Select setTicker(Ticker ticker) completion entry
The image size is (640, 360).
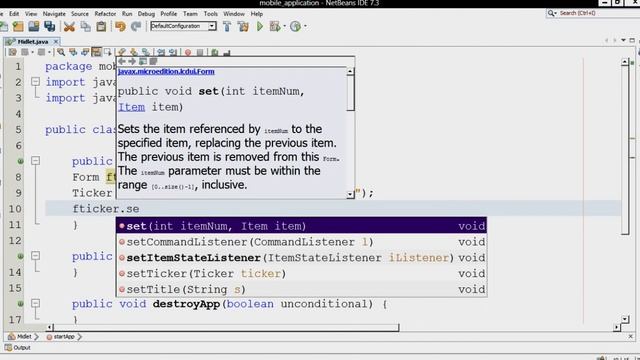click(x=301, y=273)
